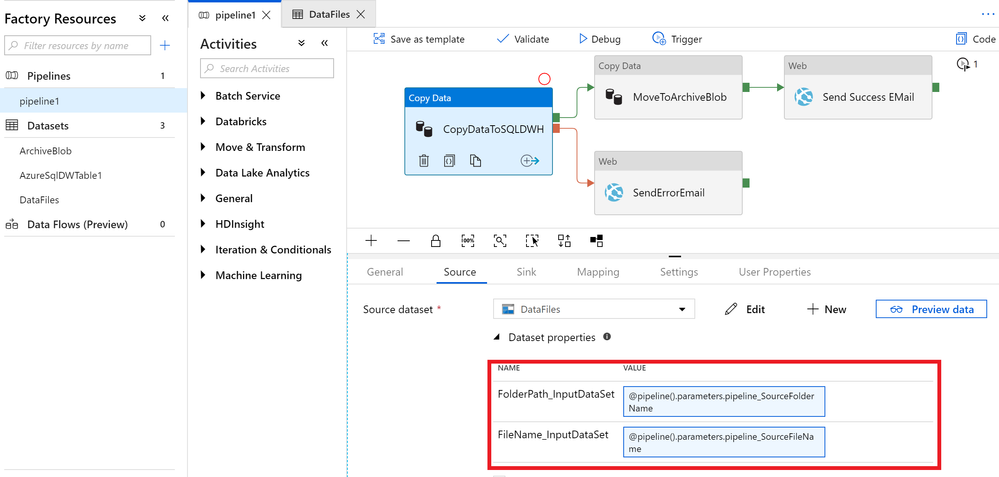Open the ArchiveBlob dataset
Viewport: 999px width, 477px height.
point(46,151)
